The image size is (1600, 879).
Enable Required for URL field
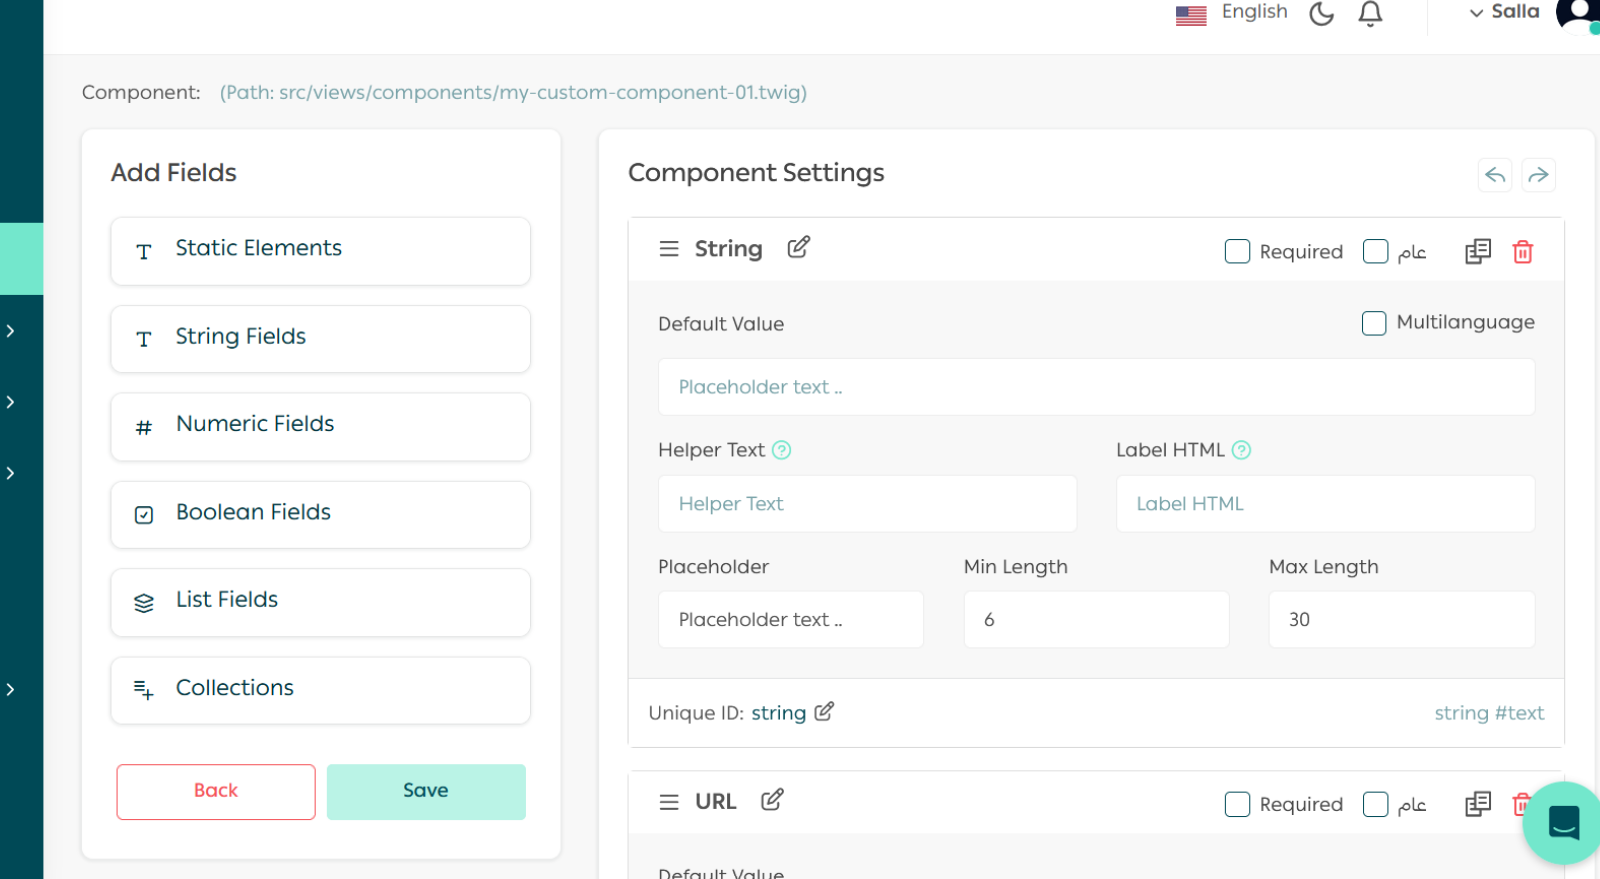[x=1237, y=804]
